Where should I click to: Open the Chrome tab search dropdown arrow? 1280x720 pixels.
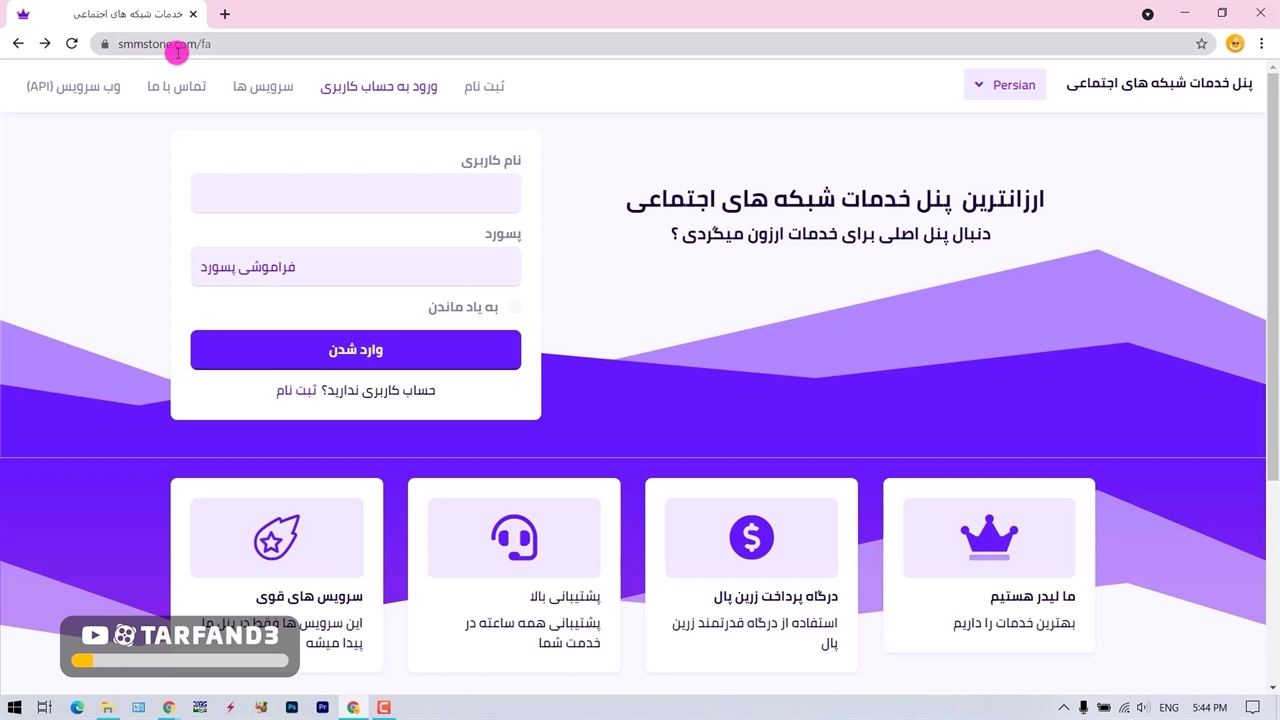(1147, 14)
